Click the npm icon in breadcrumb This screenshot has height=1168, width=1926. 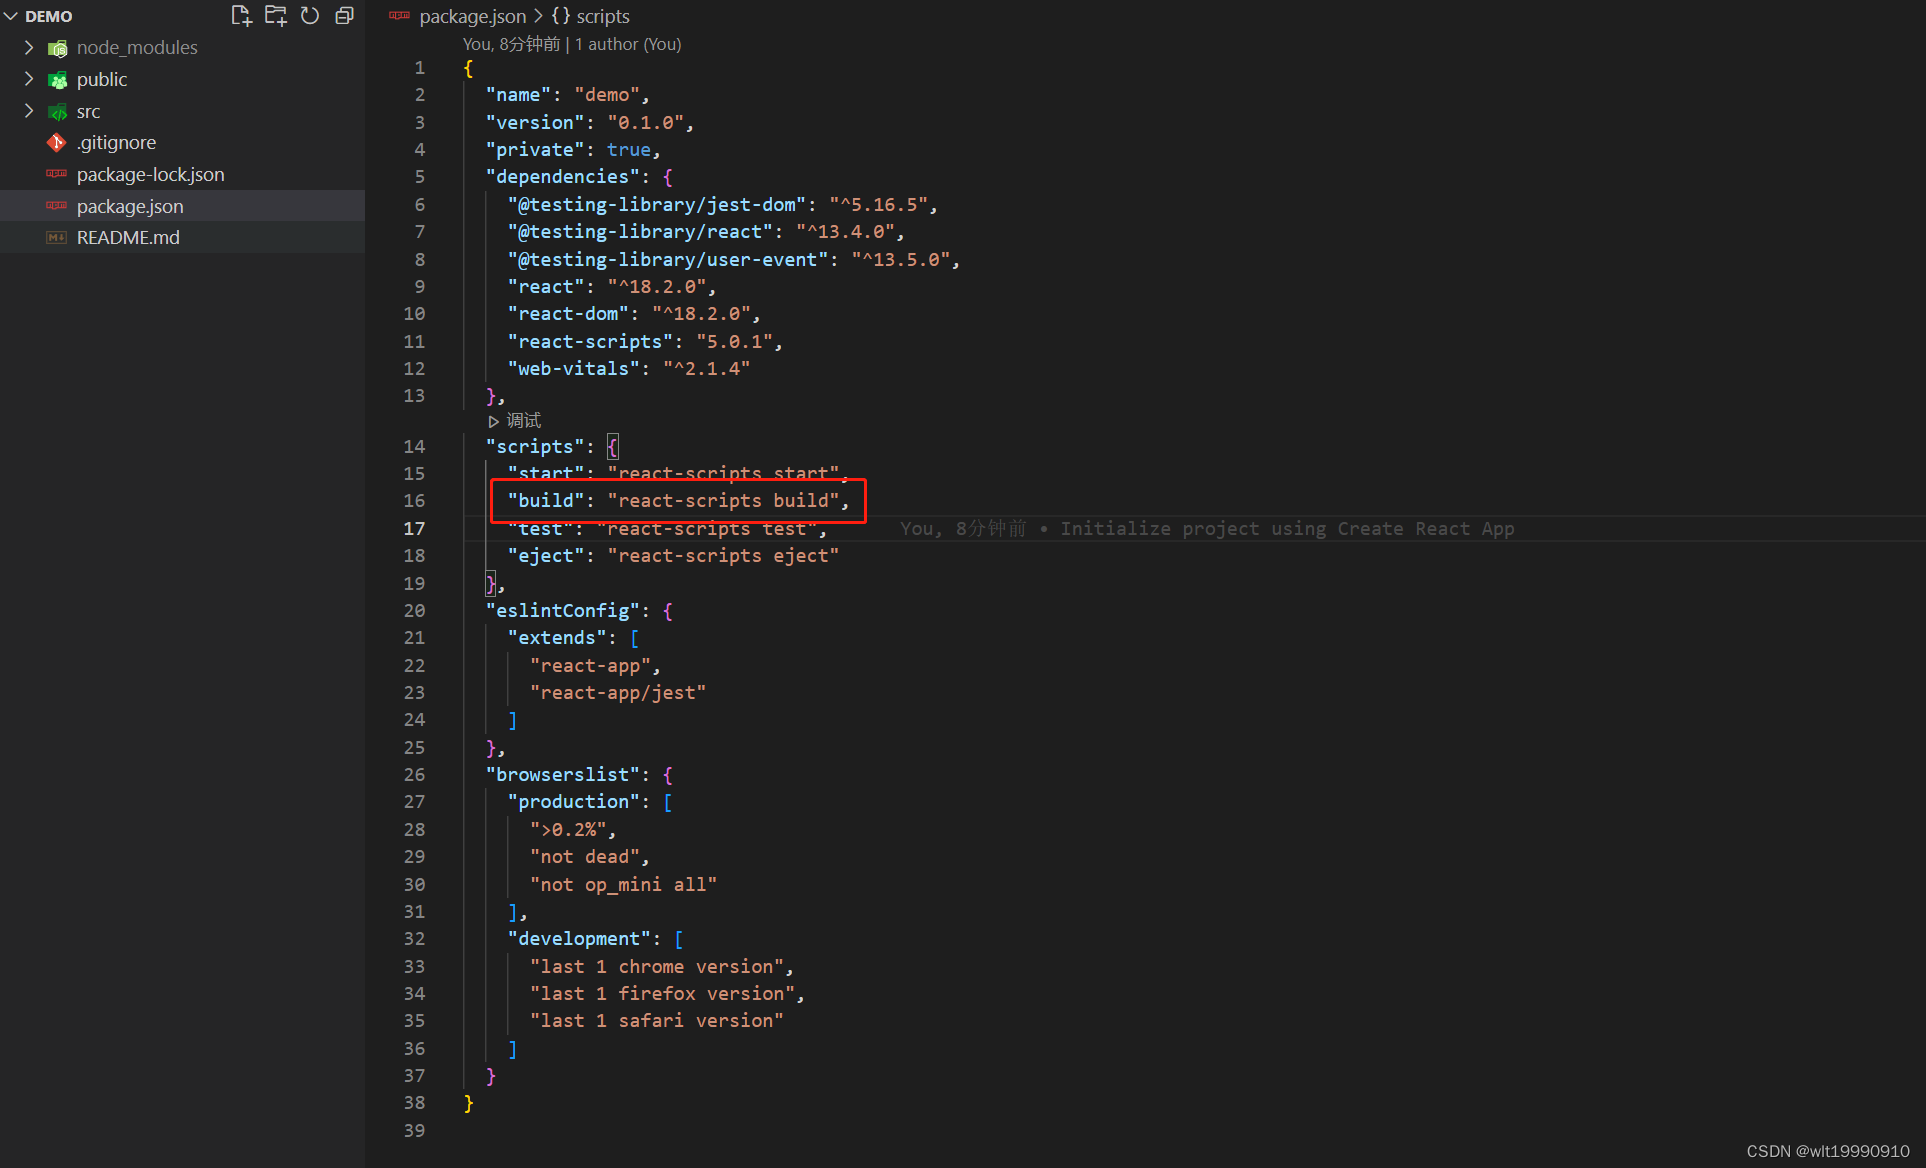coord(400,16)
